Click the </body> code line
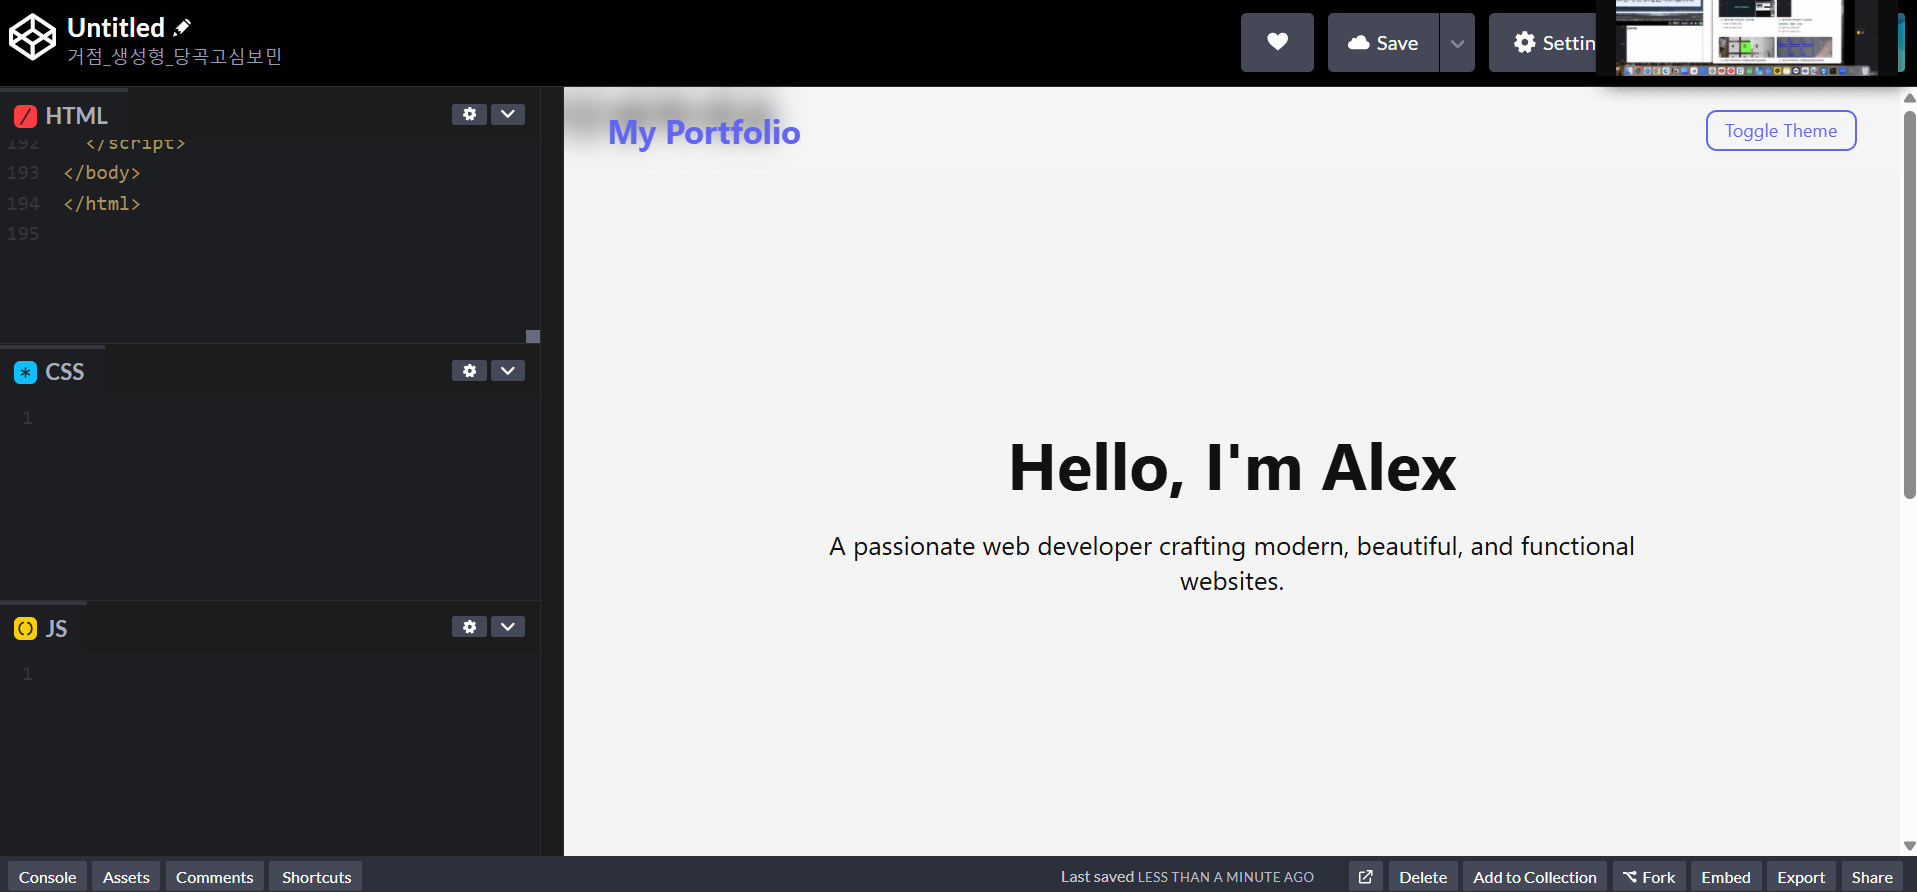 [x=102, y=173]
